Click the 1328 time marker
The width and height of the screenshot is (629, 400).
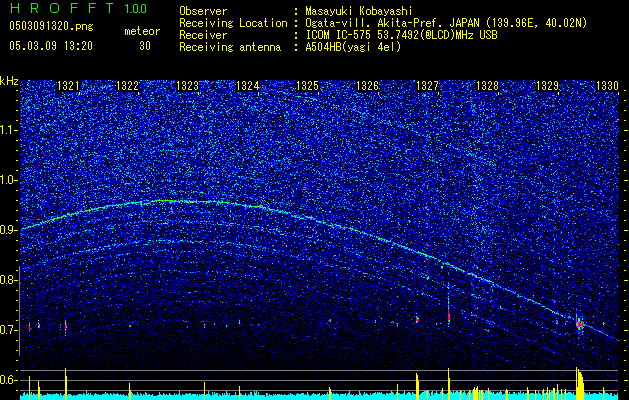tap(487, 86)
